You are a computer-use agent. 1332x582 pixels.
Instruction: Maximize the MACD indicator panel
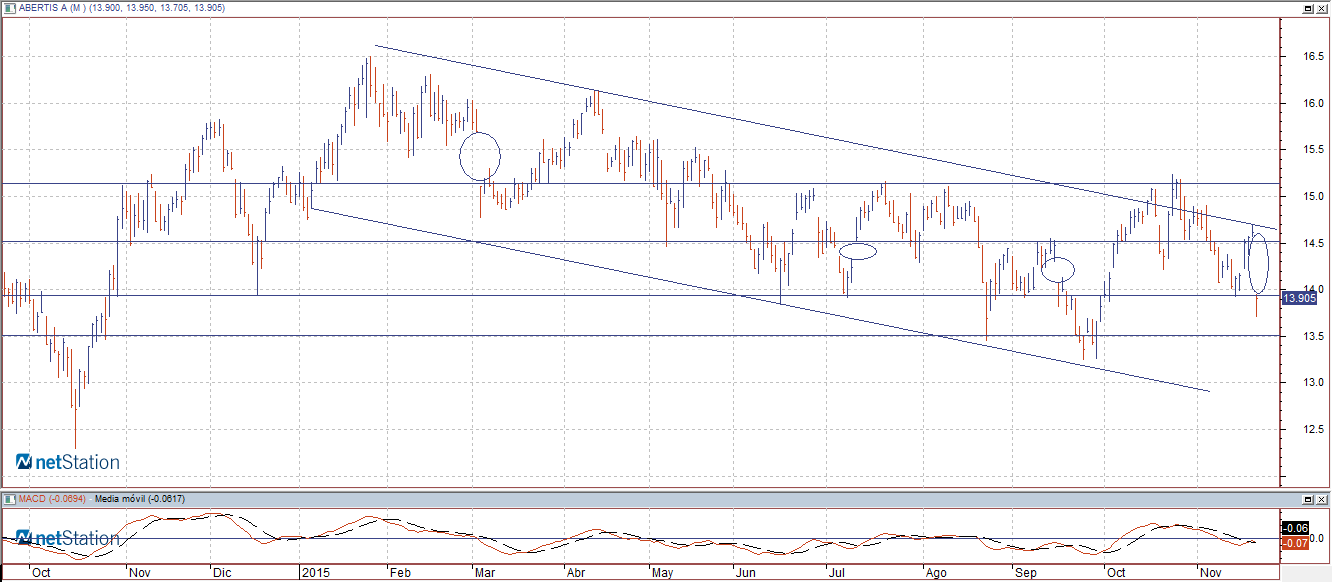click(x=1309, y=498)
